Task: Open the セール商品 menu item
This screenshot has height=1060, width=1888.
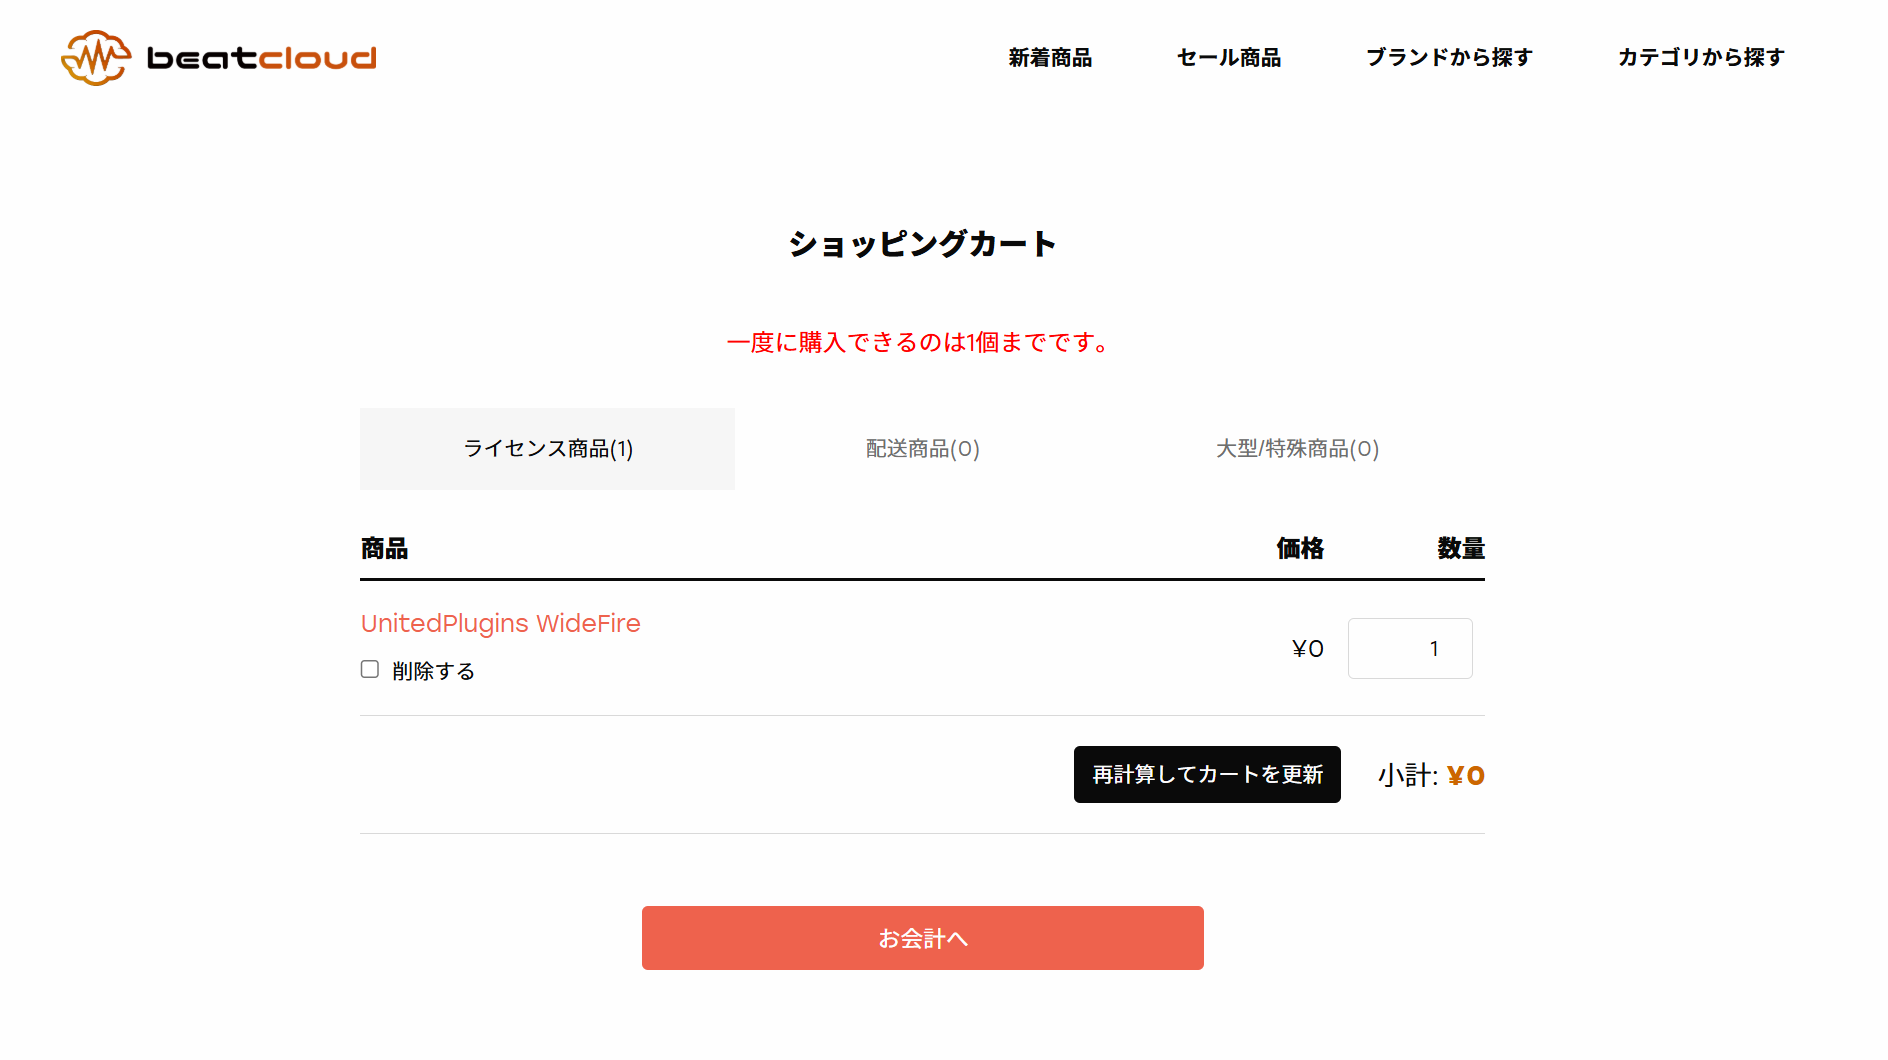Action: pos(1229,57)
